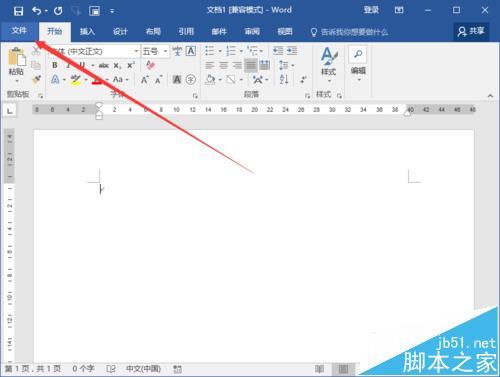Viewport: 500px width, 377px height.
Task: Apply paragraph borders
Action: click(x=231, y=79)
